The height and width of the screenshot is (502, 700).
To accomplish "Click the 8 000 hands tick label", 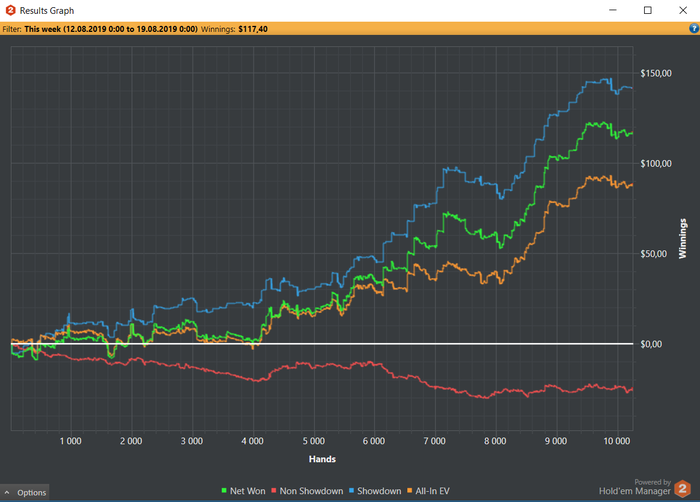I will (496, 441).
